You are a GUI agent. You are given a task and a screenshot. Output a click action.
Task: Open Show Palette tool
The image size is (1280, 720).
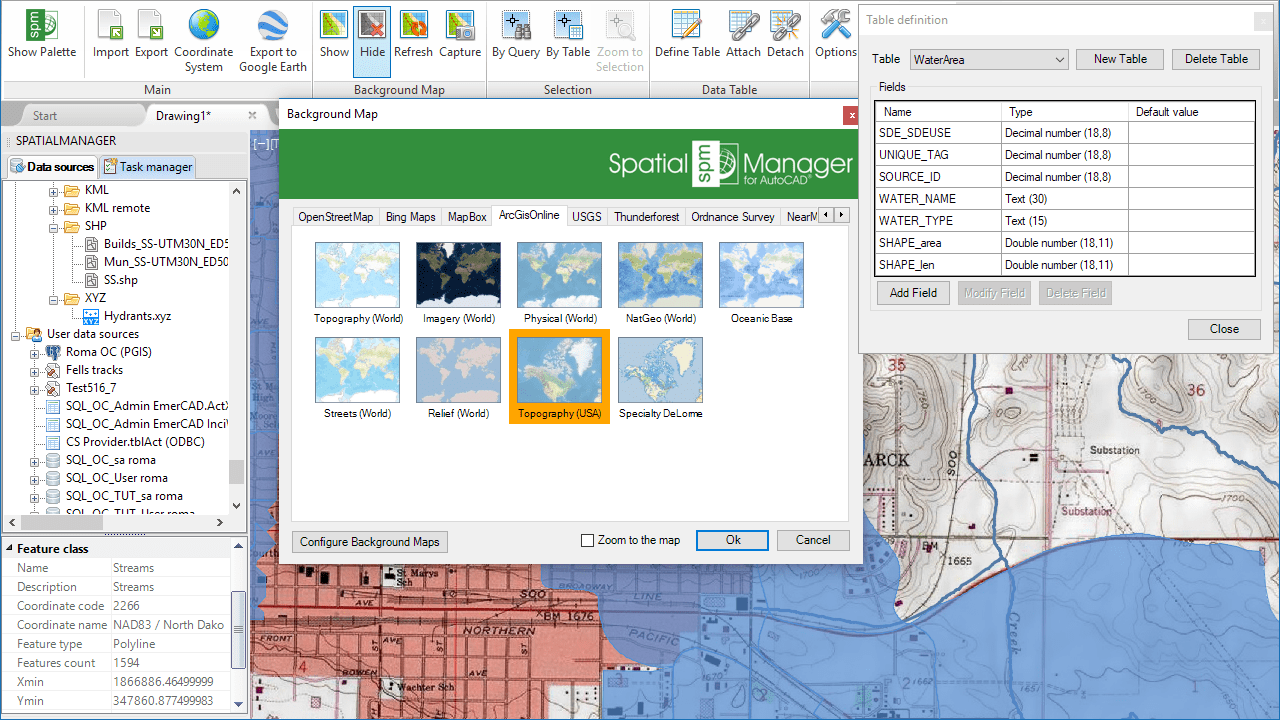click(42, 35)
